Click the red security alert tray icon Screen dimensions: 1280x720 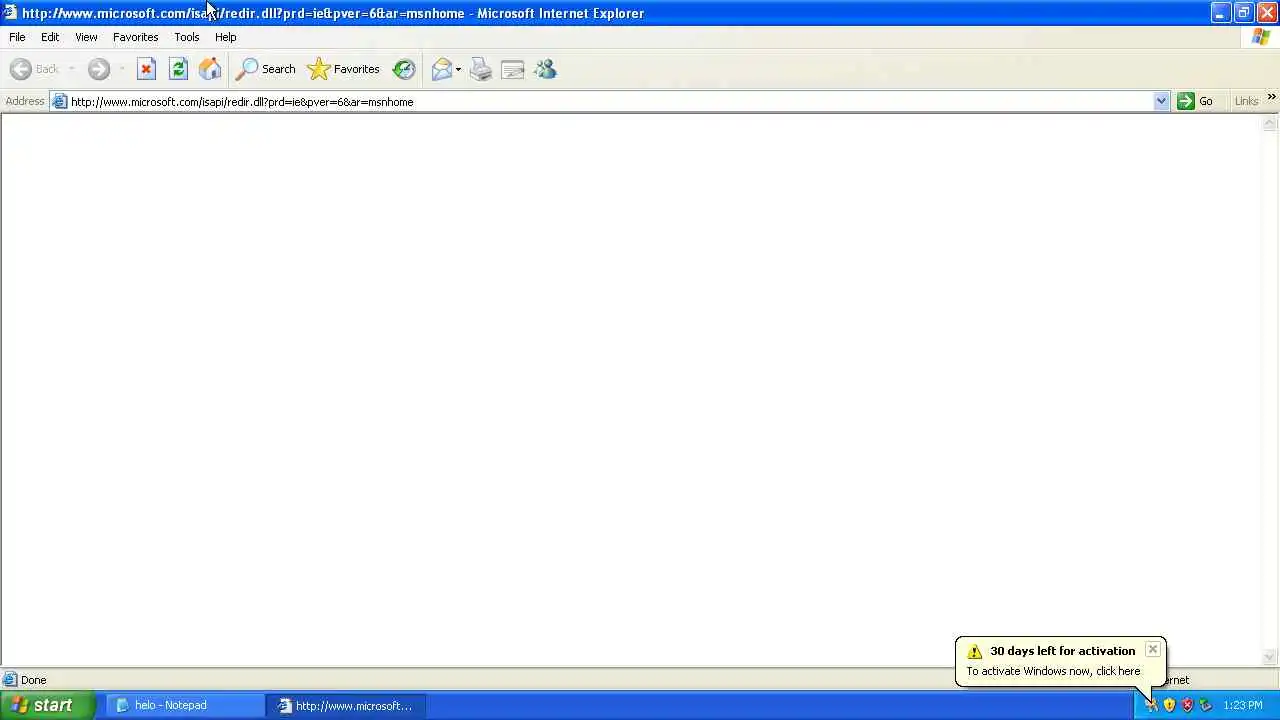[1187, 705]
